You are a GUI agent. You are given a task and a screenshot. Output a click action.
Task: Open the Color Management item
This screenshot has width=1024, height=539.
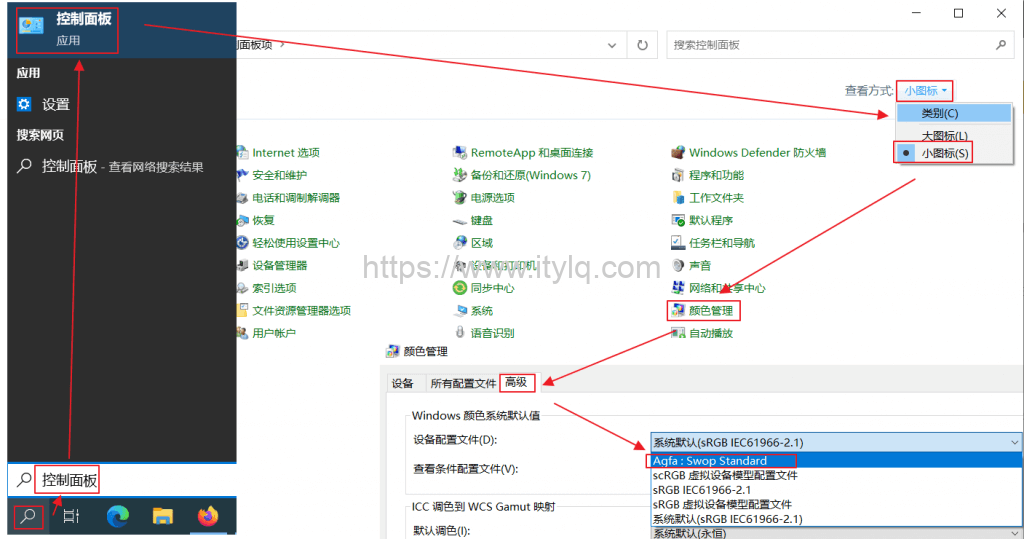(716, 311)
